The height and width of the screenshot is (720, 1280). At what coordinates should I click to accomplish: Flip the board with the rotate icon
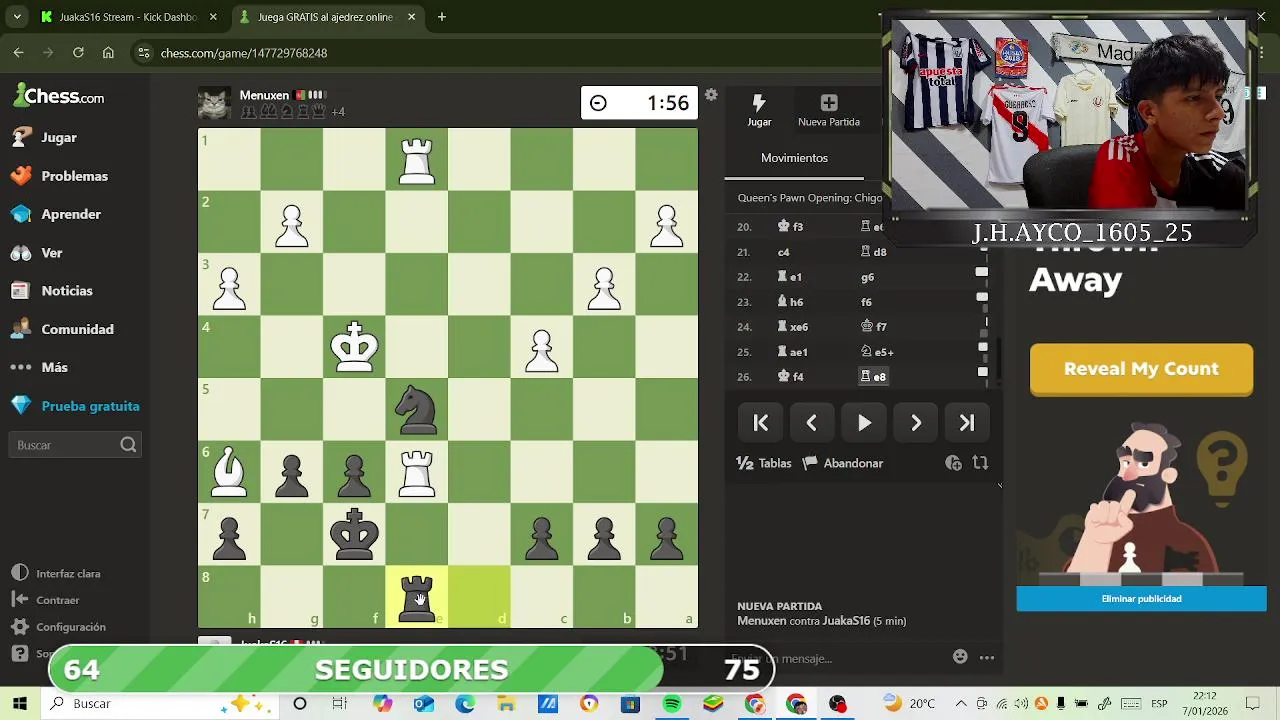pyautogui.click(x=980, y=463)
